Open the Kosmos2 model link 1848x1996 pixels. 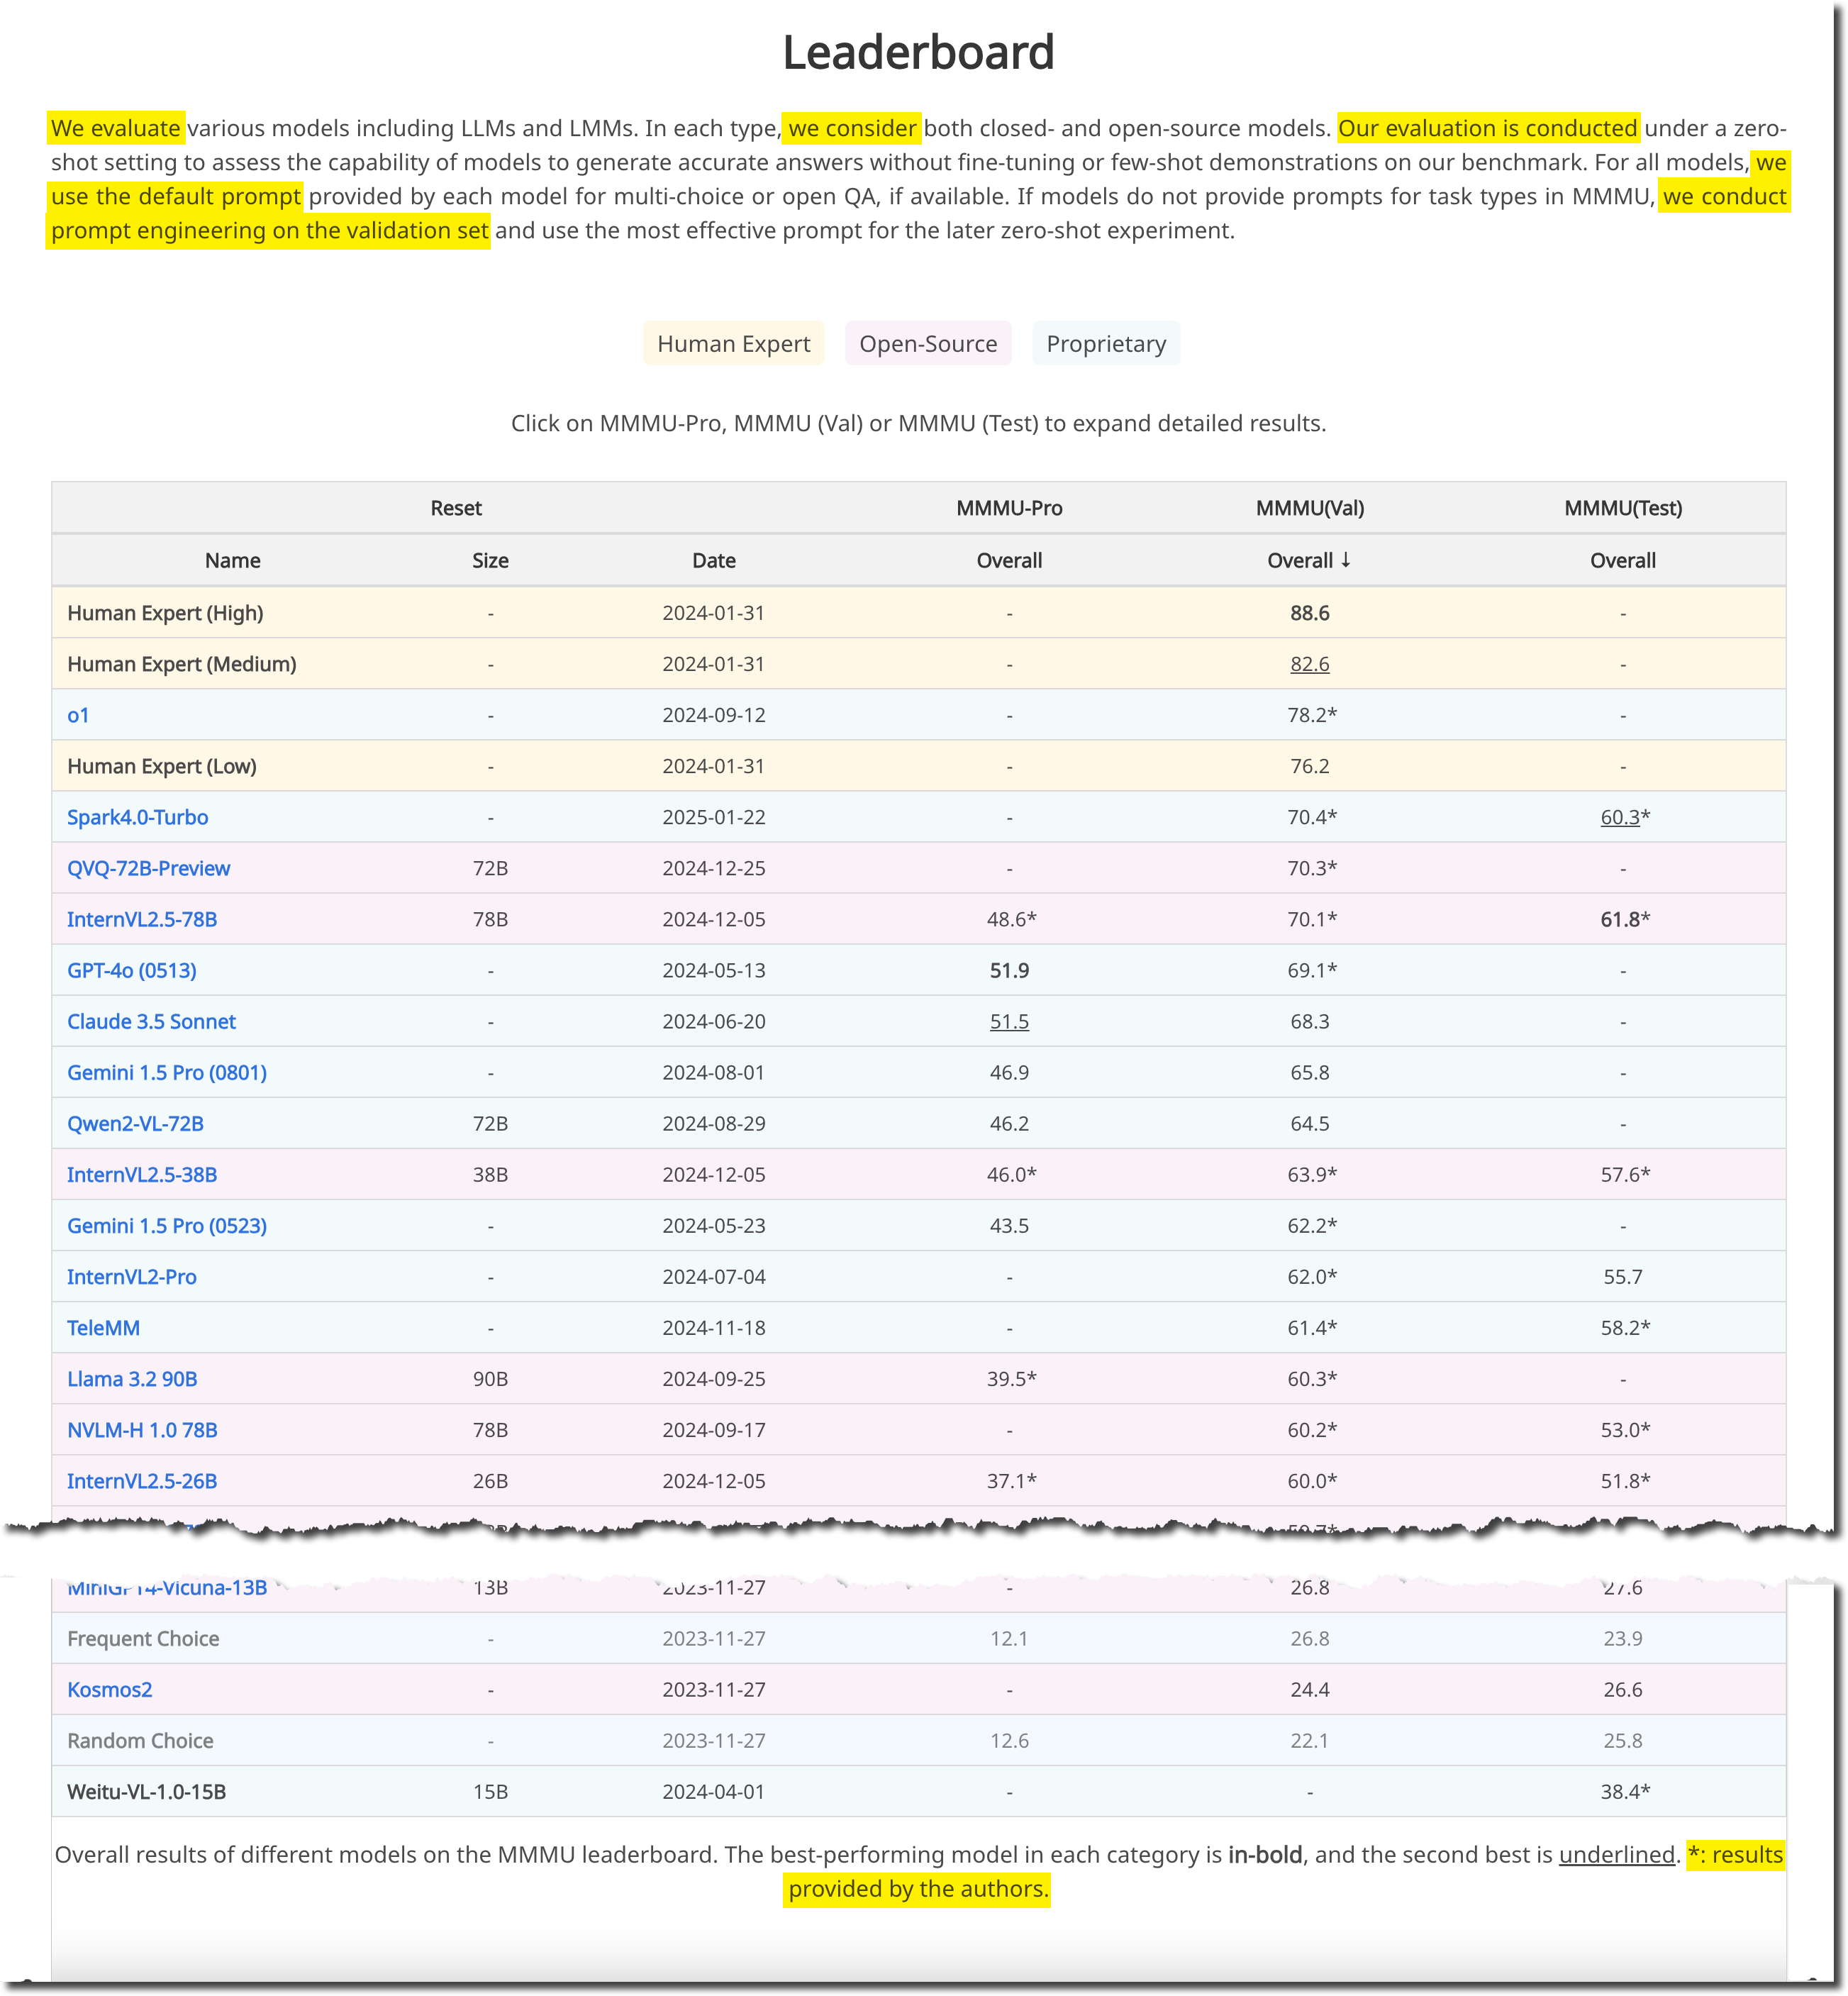(109, 1690)
